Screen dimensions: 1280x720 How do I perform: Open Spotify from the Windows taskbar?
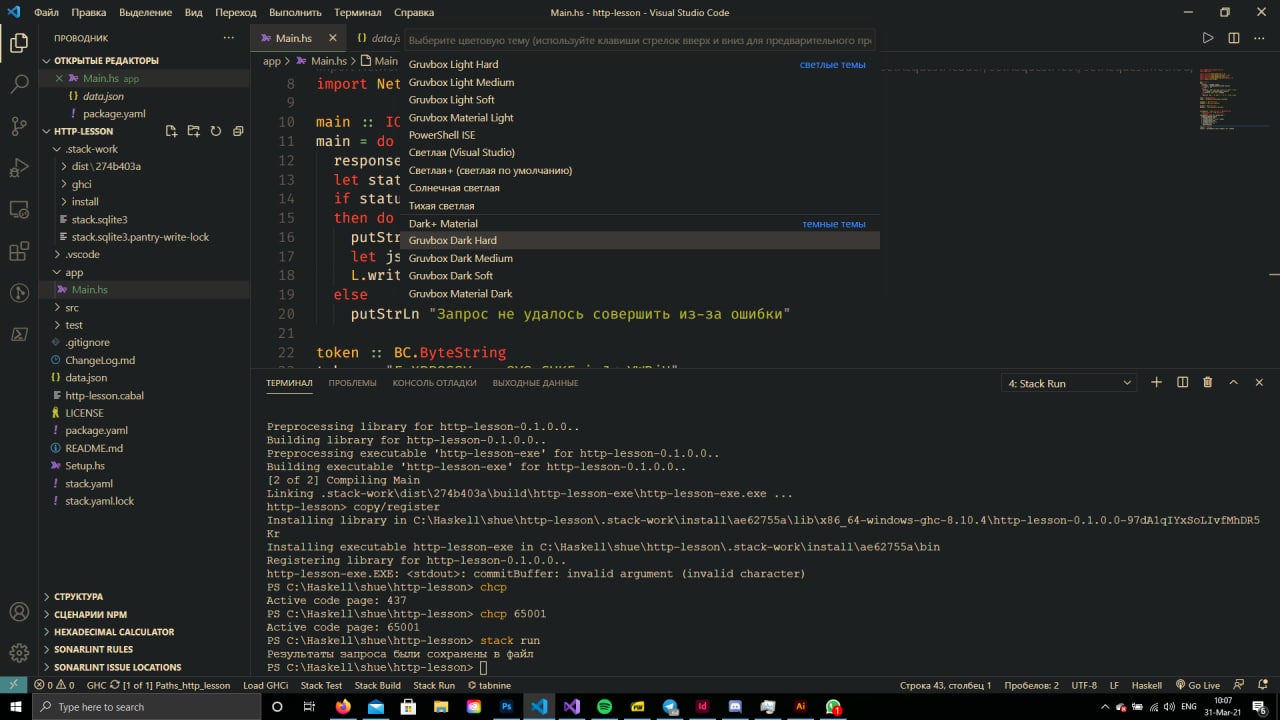[605, 706]
